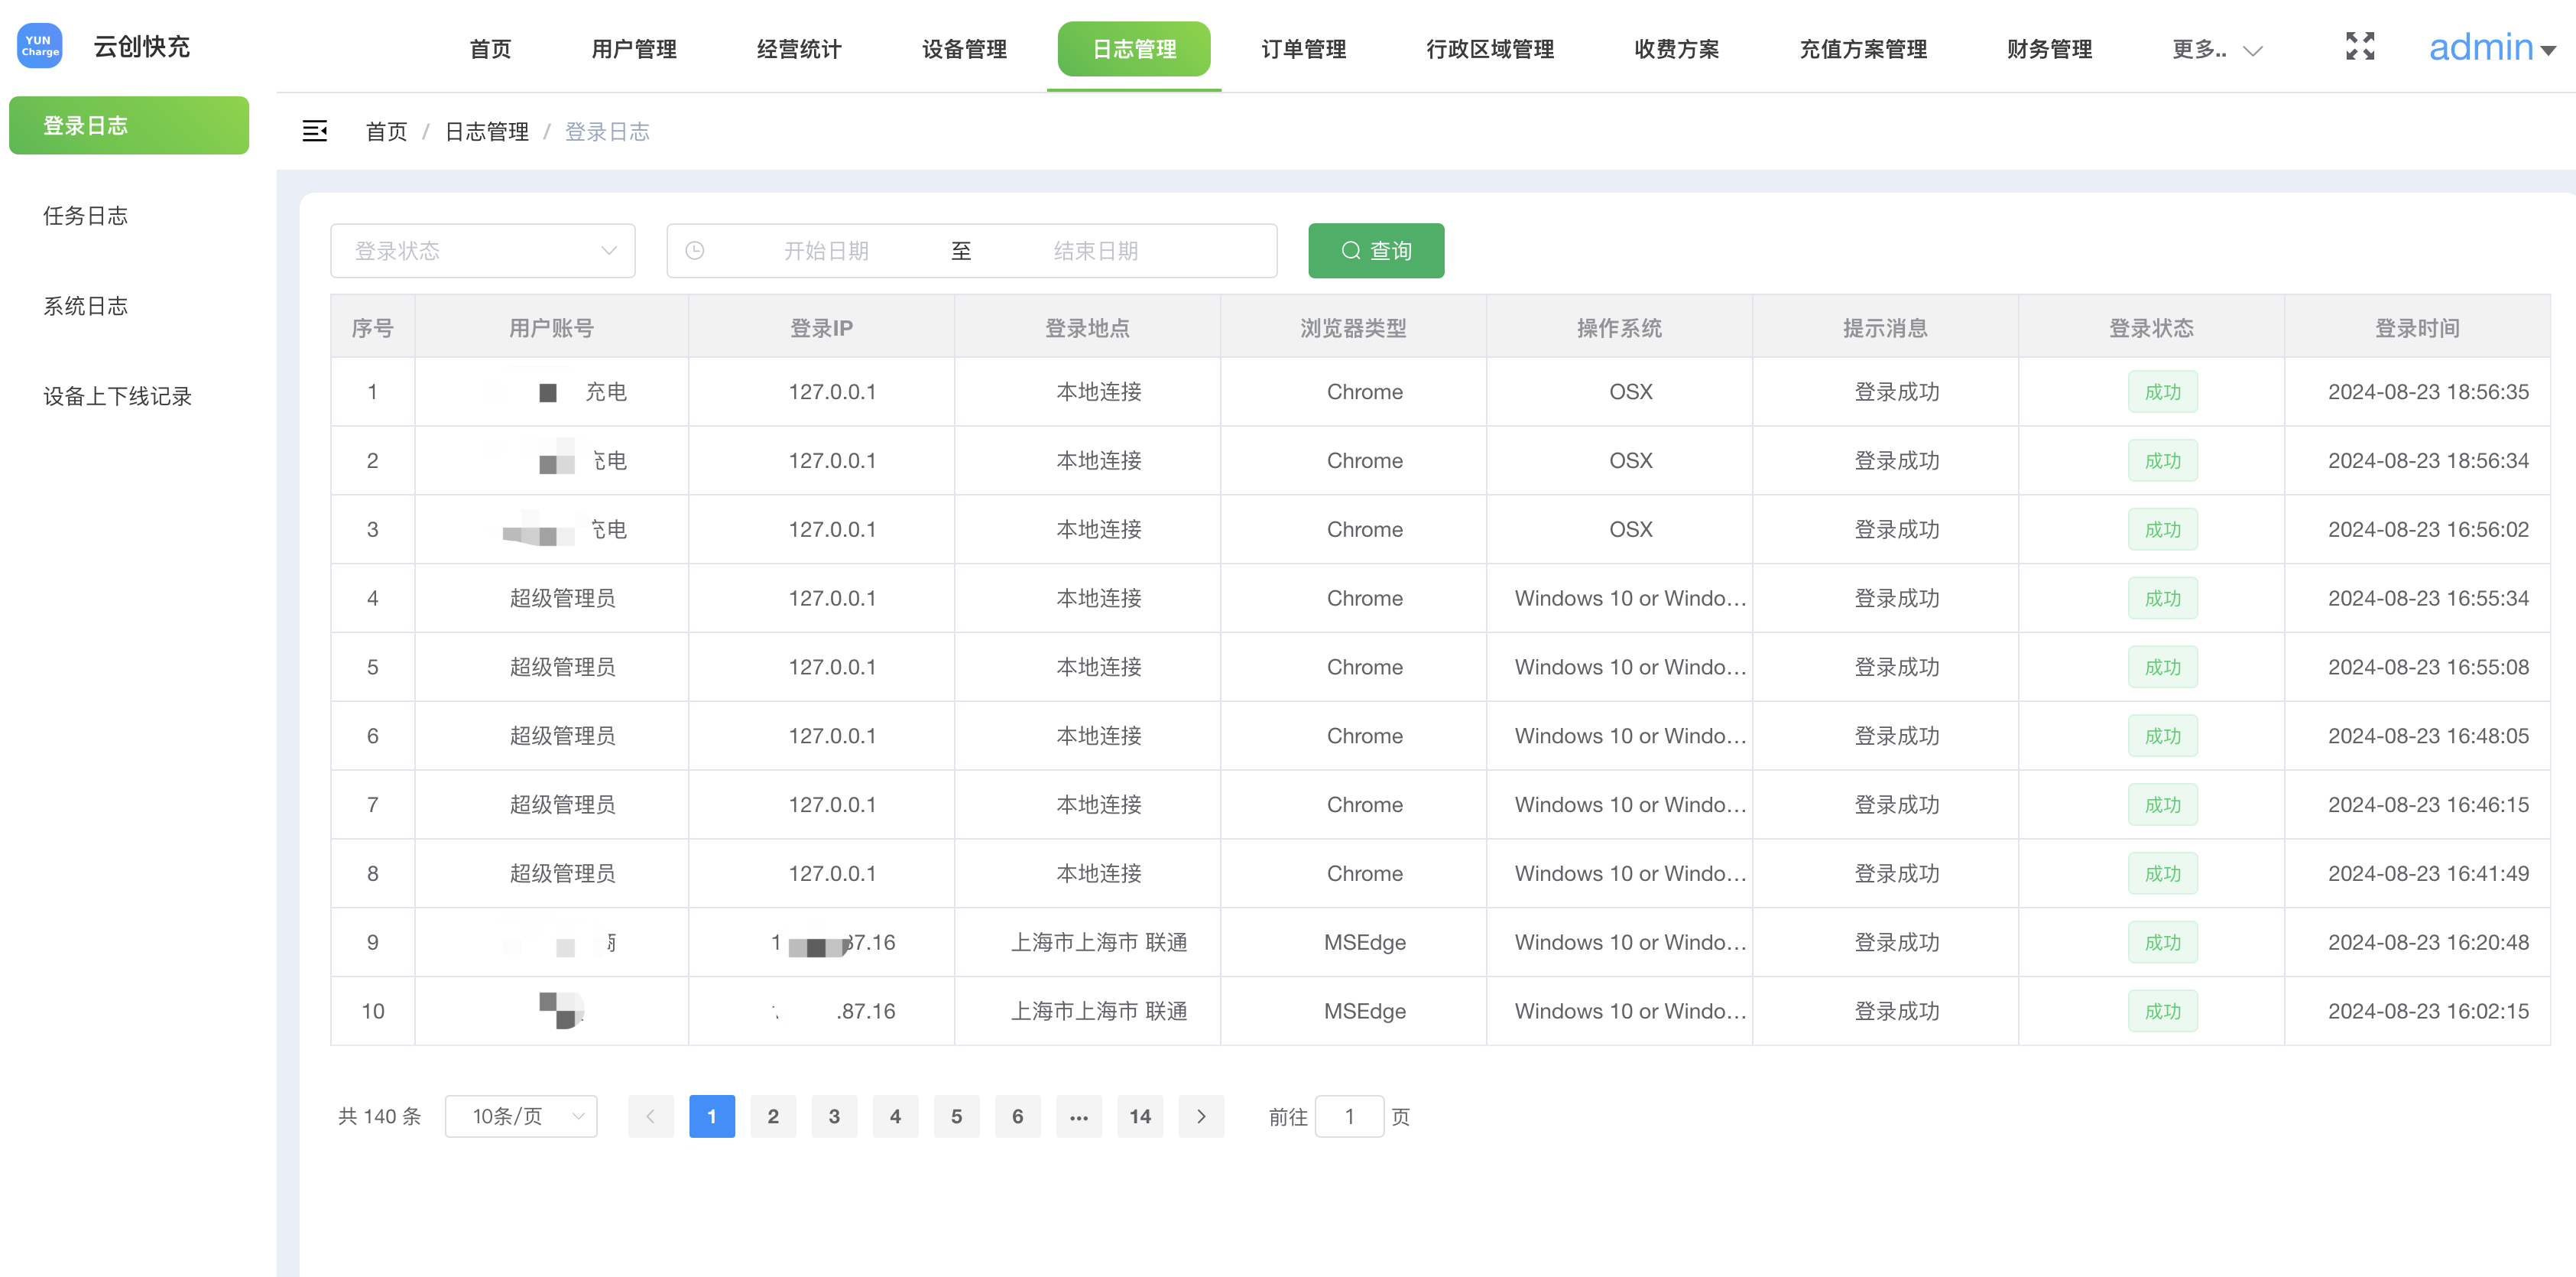Select the 日志管理 nav tab
Viewport: 2576px width, 1277px height.
(x=1134, y=49)
